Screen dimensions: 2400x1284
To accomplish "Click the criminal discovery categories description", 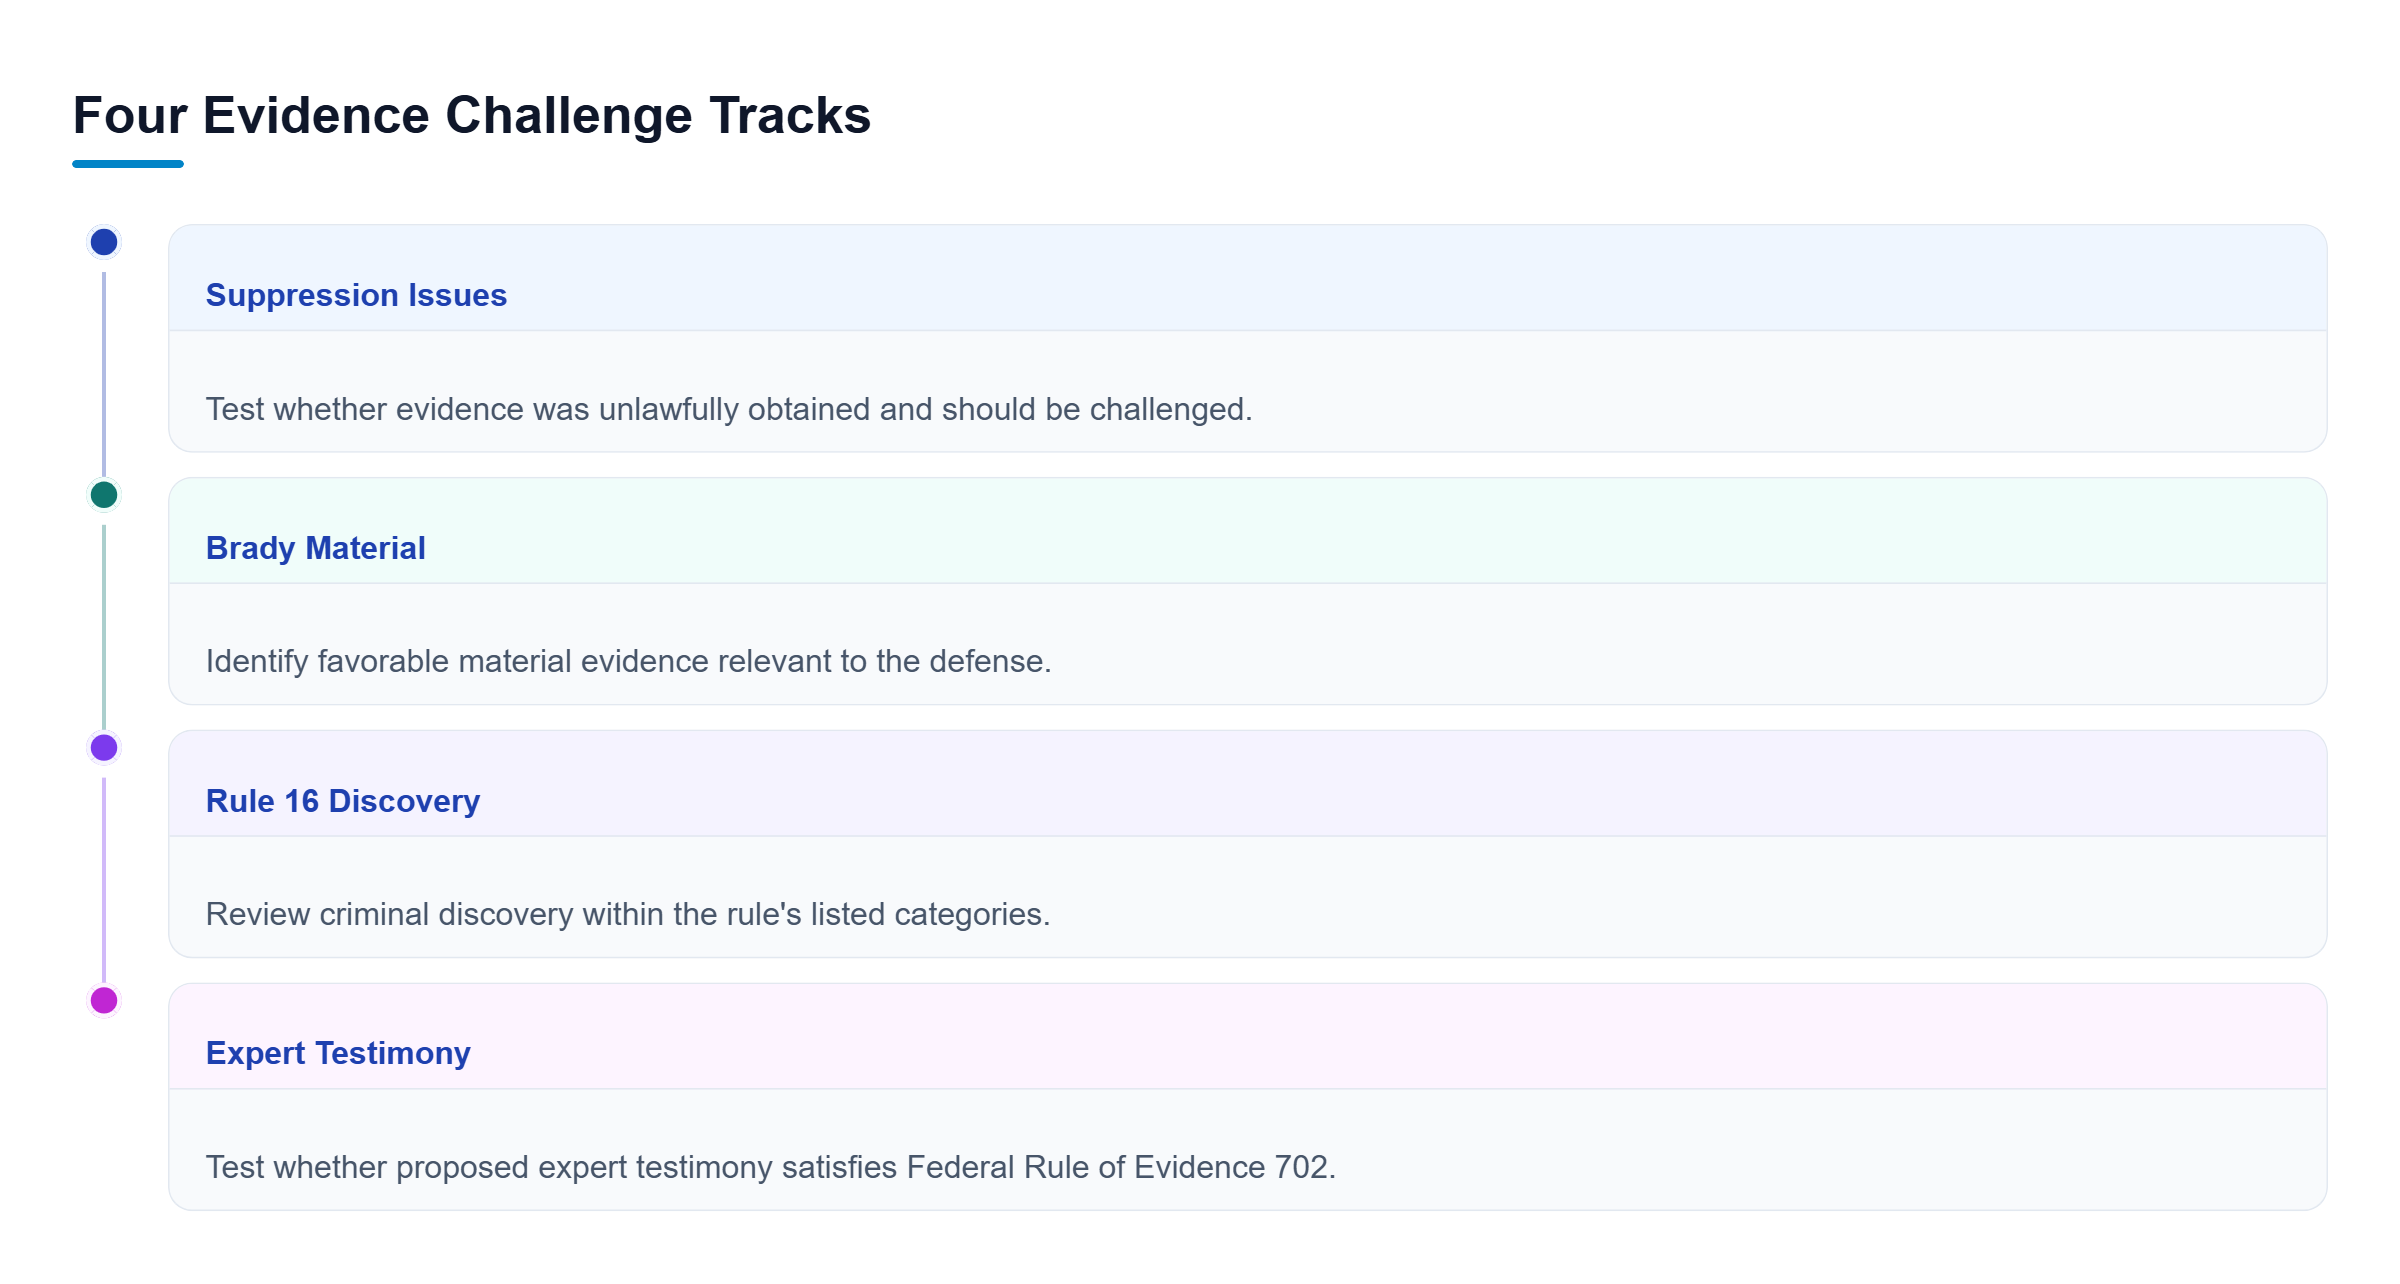I will pyautogui.click(x=628, y=914).
